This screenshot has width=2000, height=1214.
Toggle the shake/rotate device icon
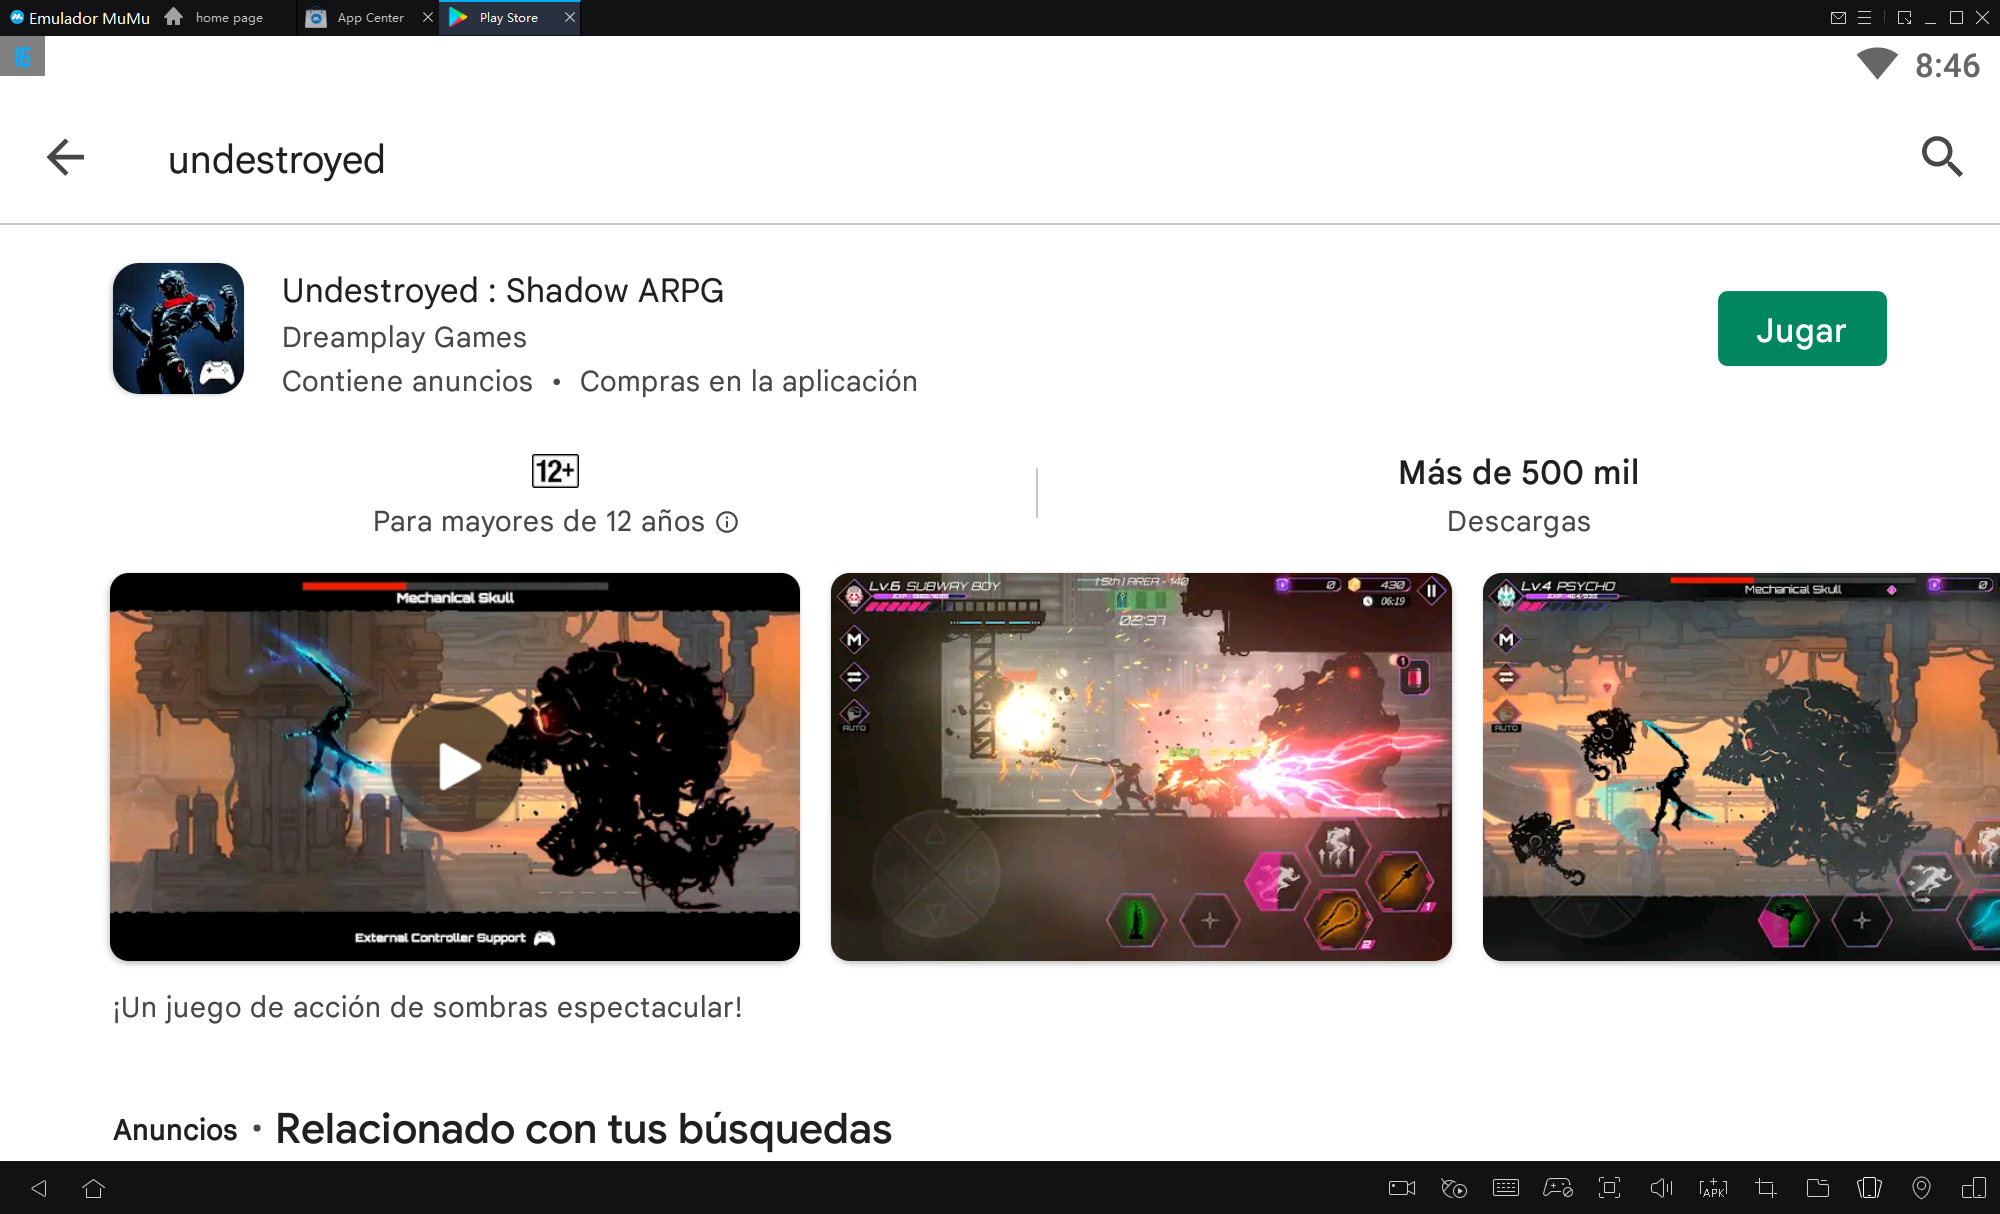point(1869,1188)
